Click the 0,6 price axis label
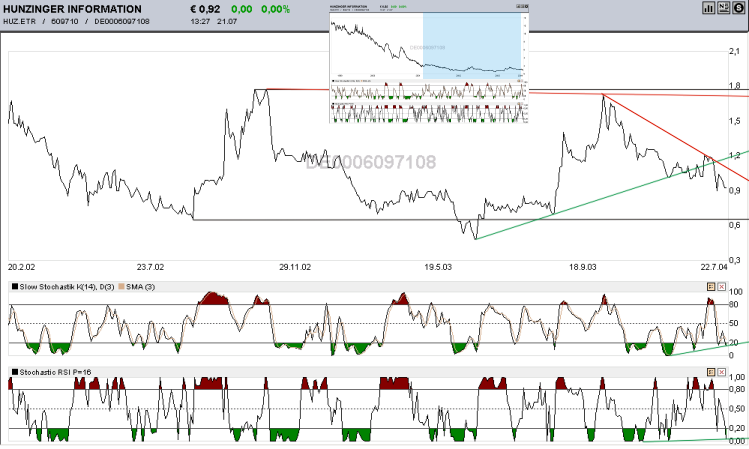 pyautogui.click(x=735, y=225)
